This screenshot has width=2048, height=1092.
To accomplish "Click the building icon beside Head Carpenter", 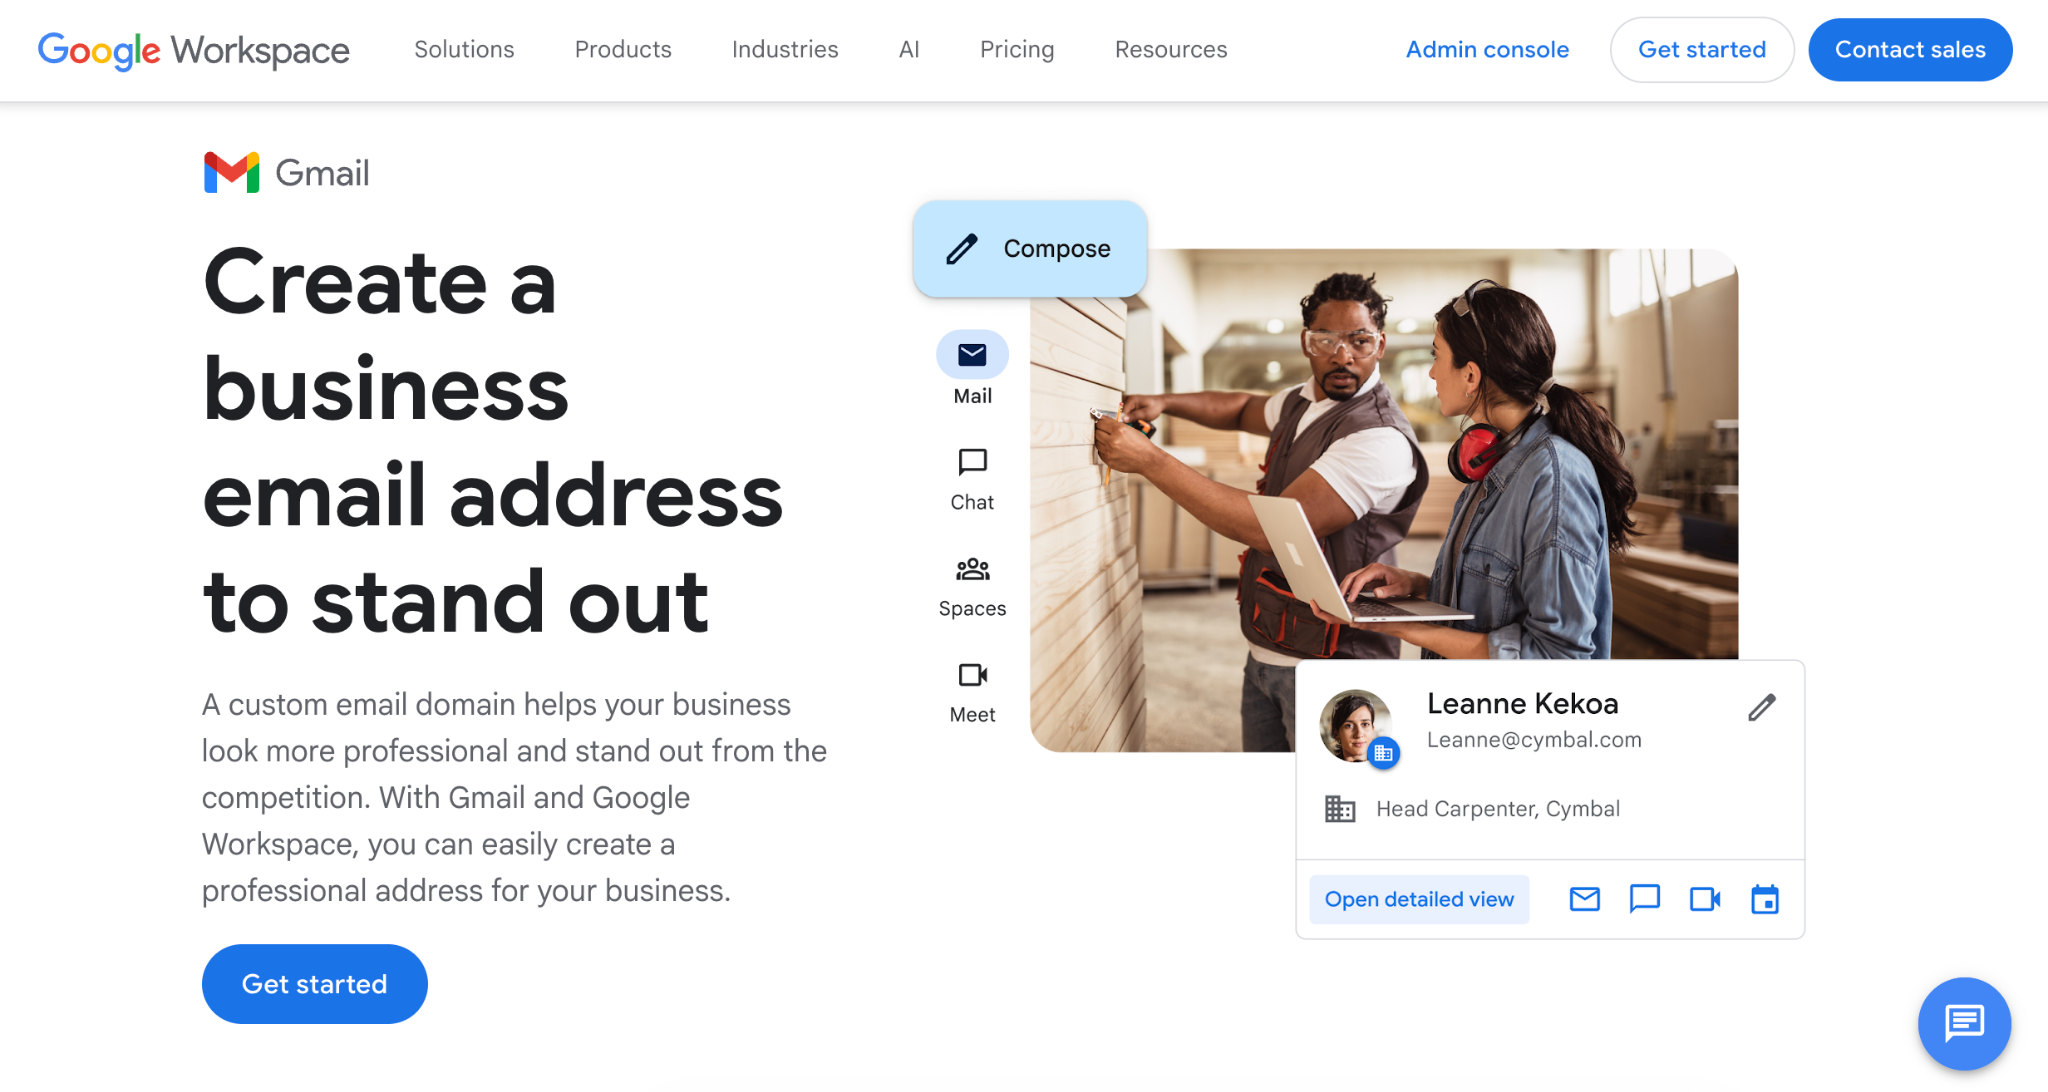I will click(x=1340, y=809).
